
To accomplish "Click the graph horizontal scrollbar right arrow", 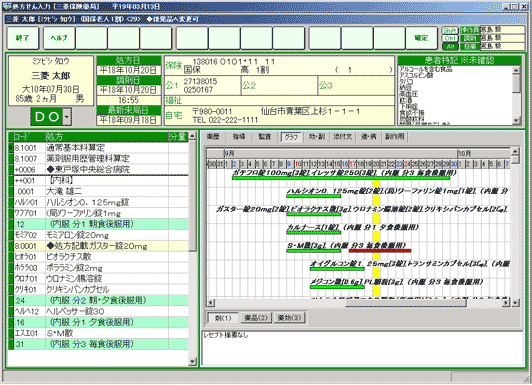I will coord(506,302).
